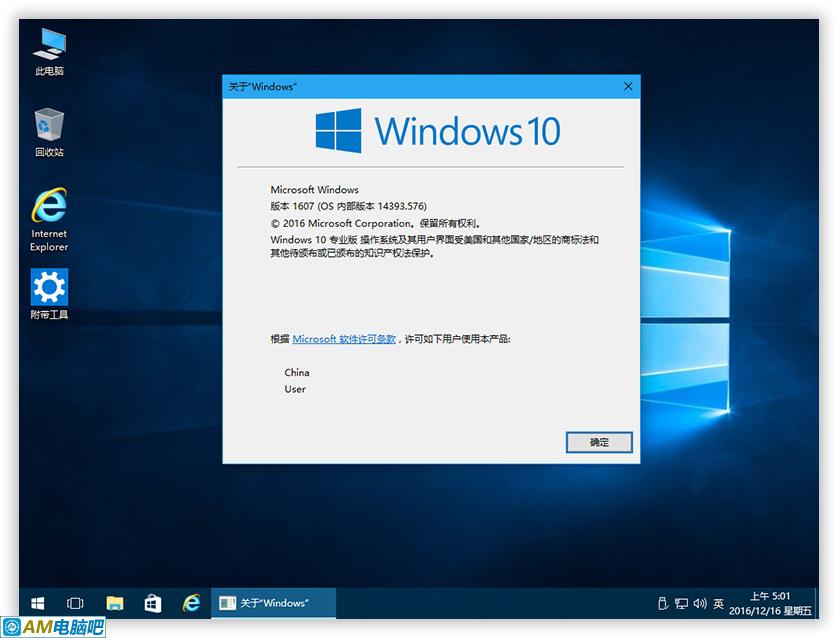Click the USB safely remove tray icon
The width and height of the screenshot is (838, 638).
[663, 603]
